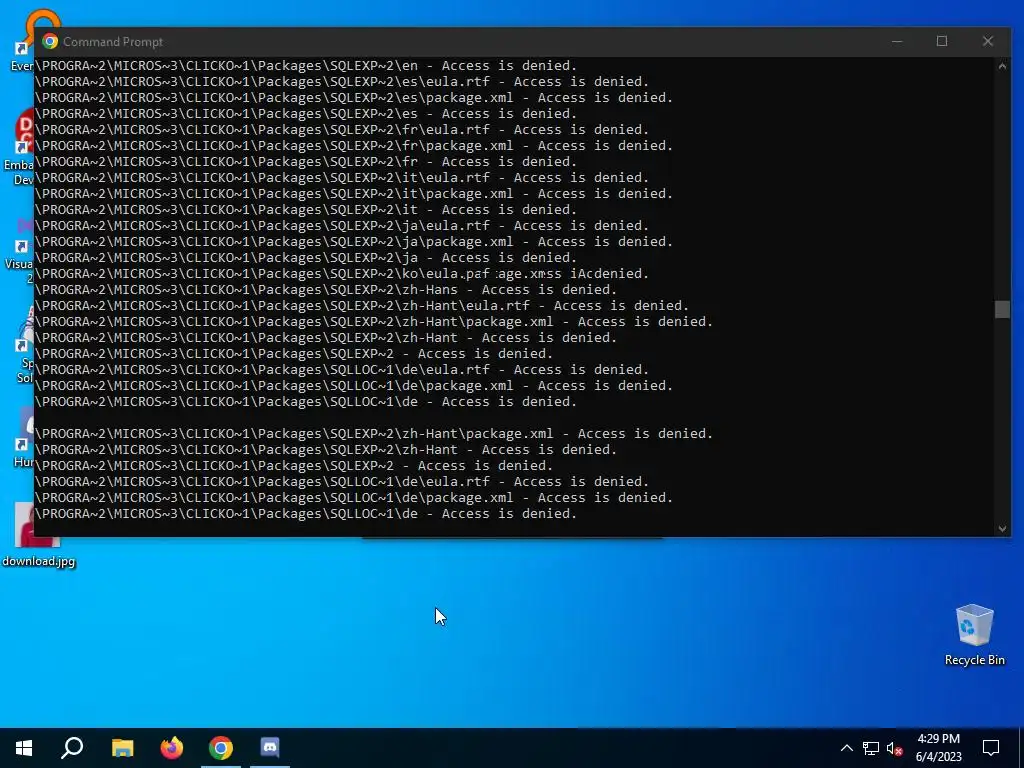This screenshot has width=1024, height=768.
Task: Click the scrollbar down arrow in console
Action: pyautogui.click(x=1002, y=529)
